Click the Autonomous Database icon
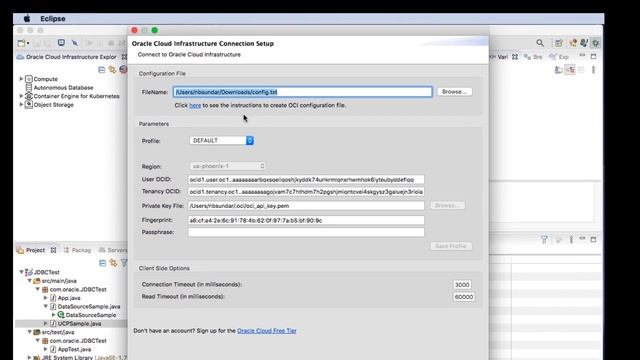This screenshot has width=640, height=360. 29,87
